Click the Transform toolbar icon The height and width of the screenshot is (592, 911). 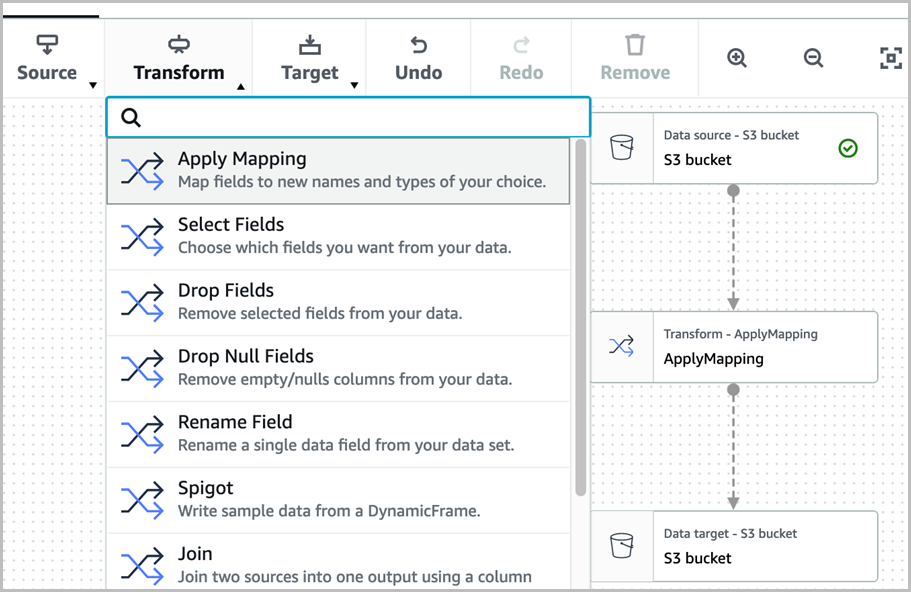179,44
